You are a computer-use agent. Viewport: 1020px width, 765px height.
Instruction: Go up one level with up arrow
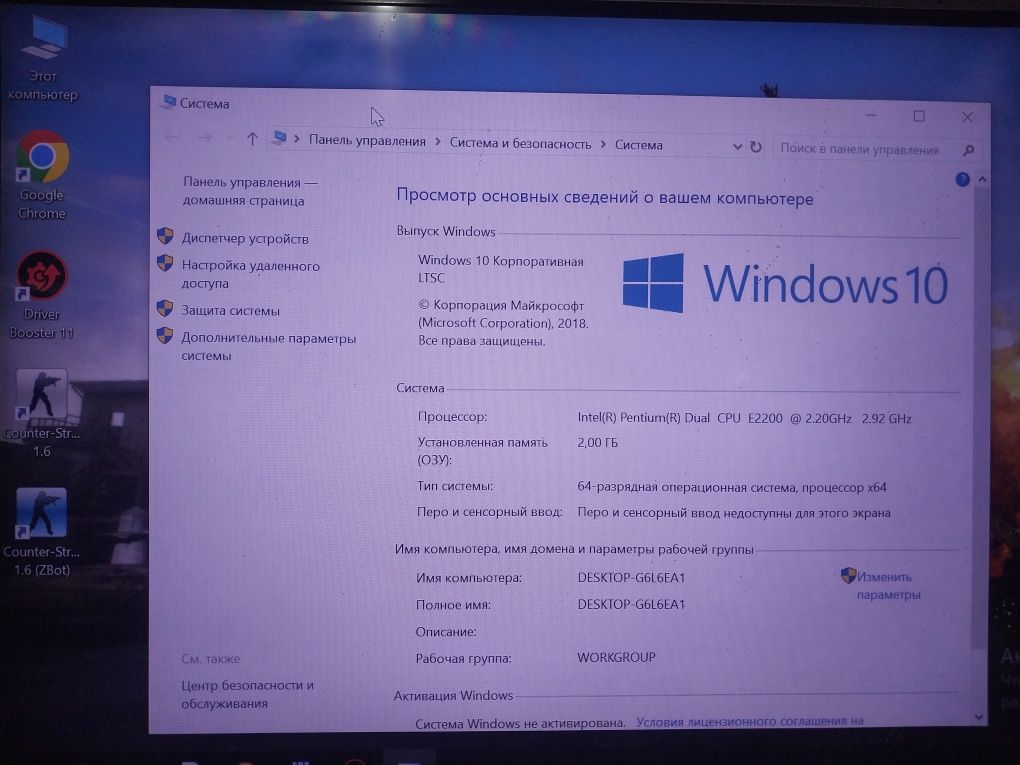click(x=252, y=139)
